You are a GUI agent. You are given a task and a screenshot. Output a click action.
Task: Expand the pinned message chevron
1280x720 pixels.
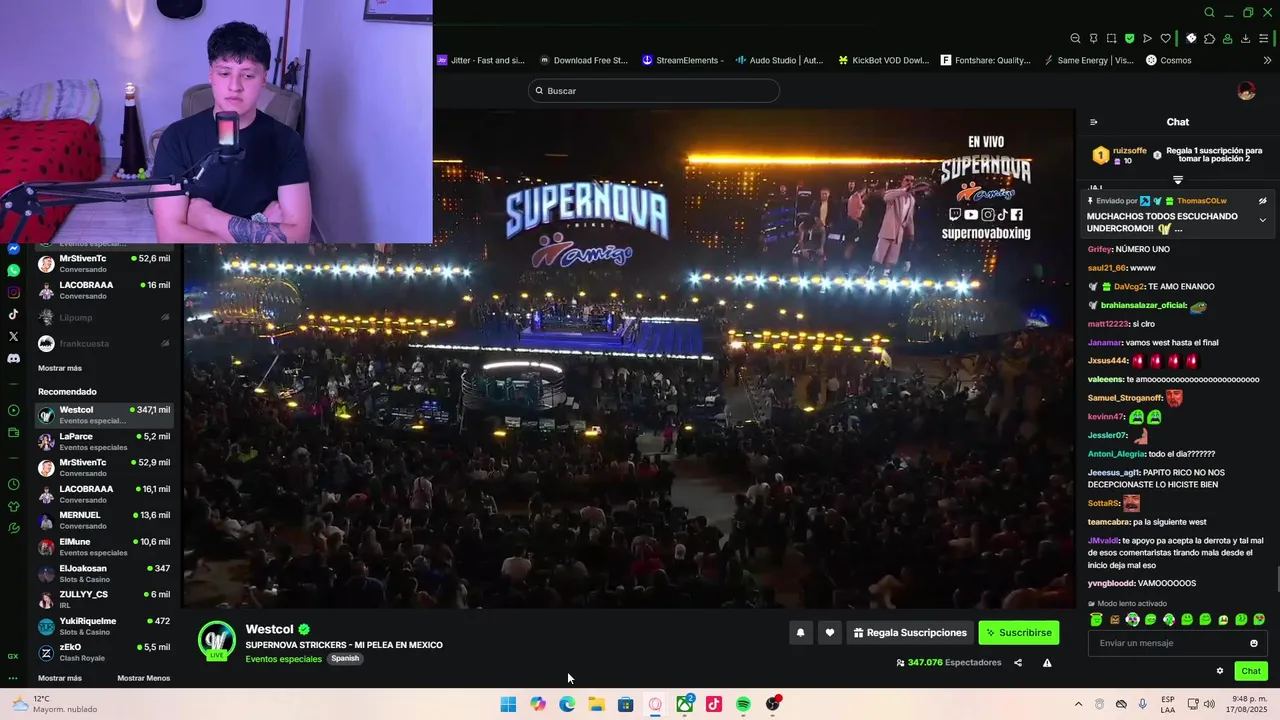coord(1262,220)
